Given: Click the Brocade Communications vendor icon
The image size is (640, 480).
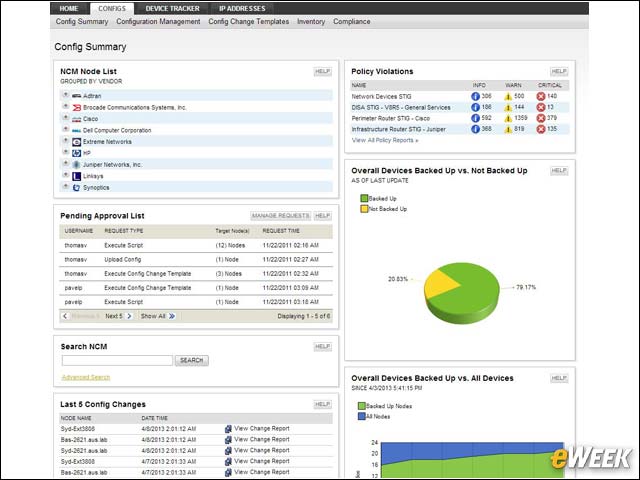Looking at the screenshot, I should tap(76, 108).
